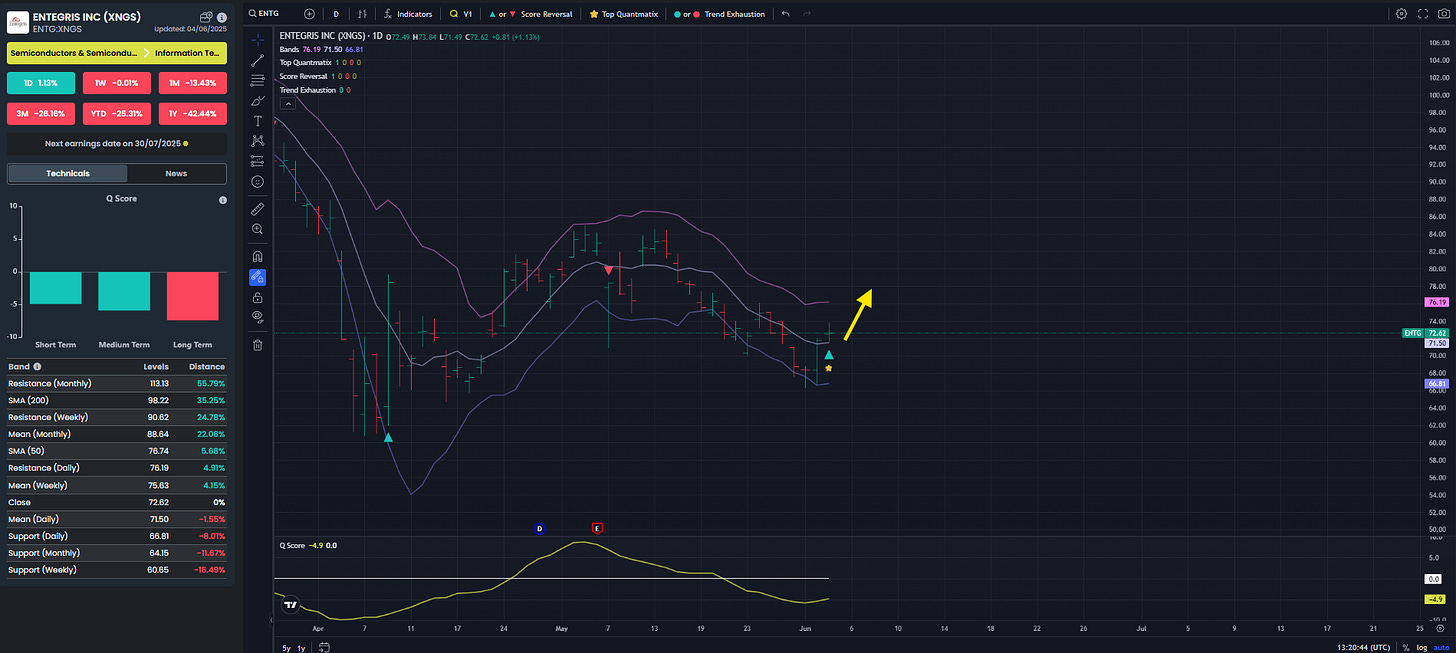The height and width of the screenshot is (653, 1456).
Task: Open the Fibonacci retracement tools
Action: (258, 79)
